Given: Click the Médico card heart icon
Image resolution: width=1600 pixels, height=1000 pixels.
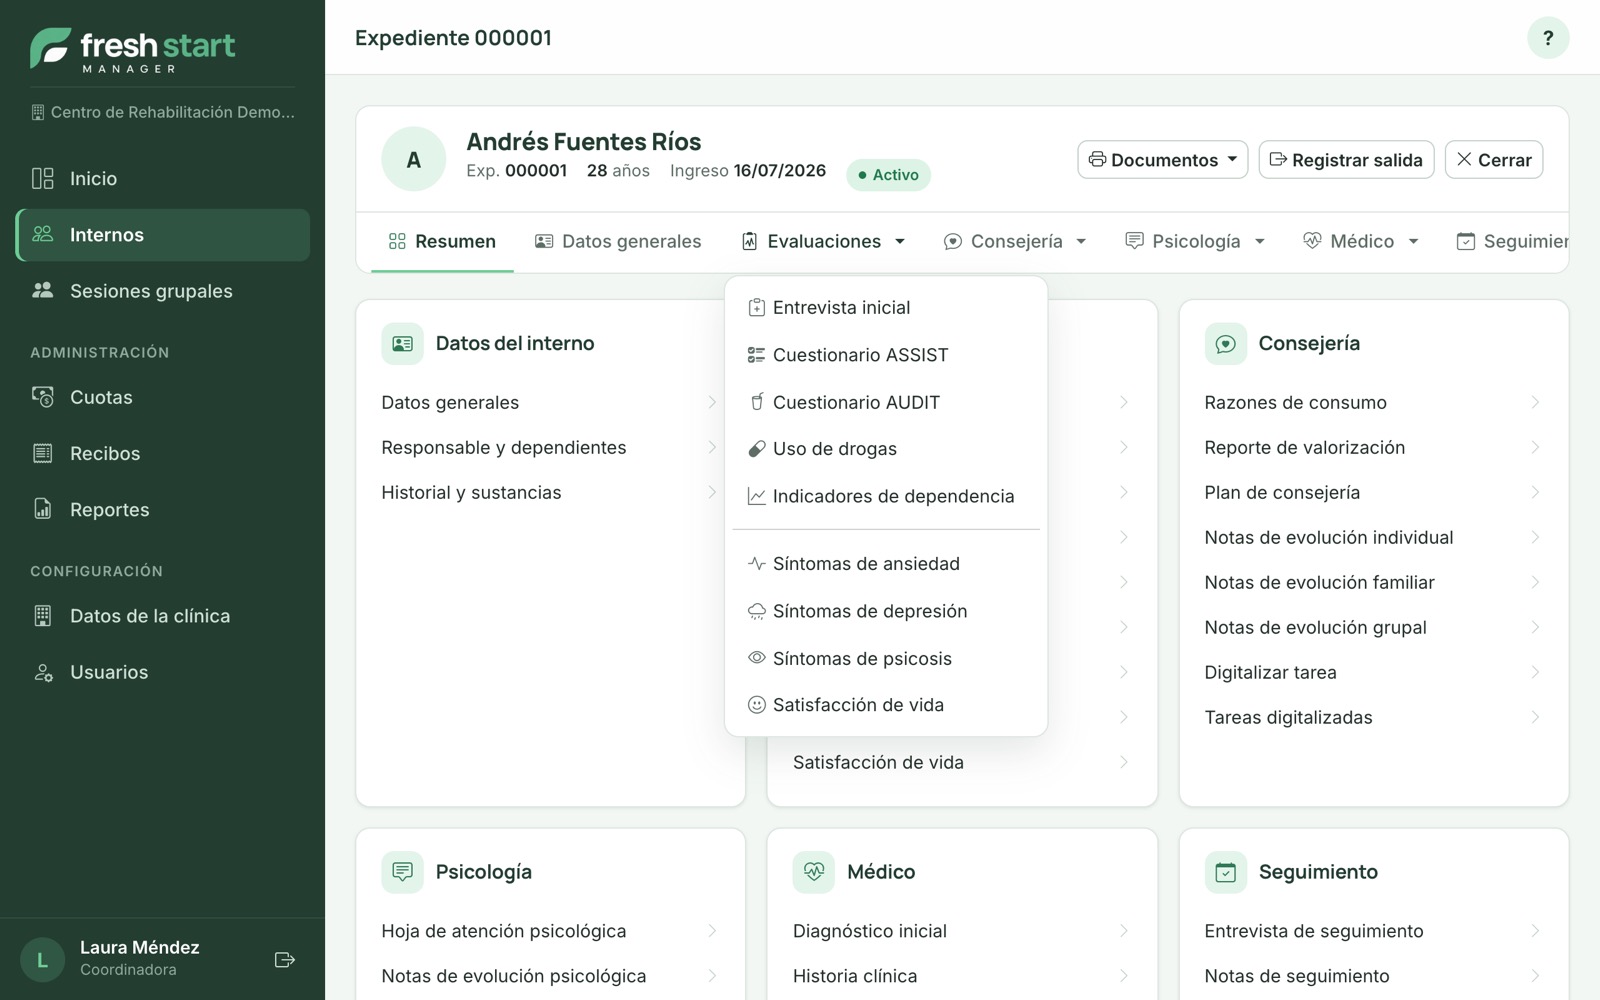Looking at the screenshot, I should pyautogui.click(x=814, y=872).
